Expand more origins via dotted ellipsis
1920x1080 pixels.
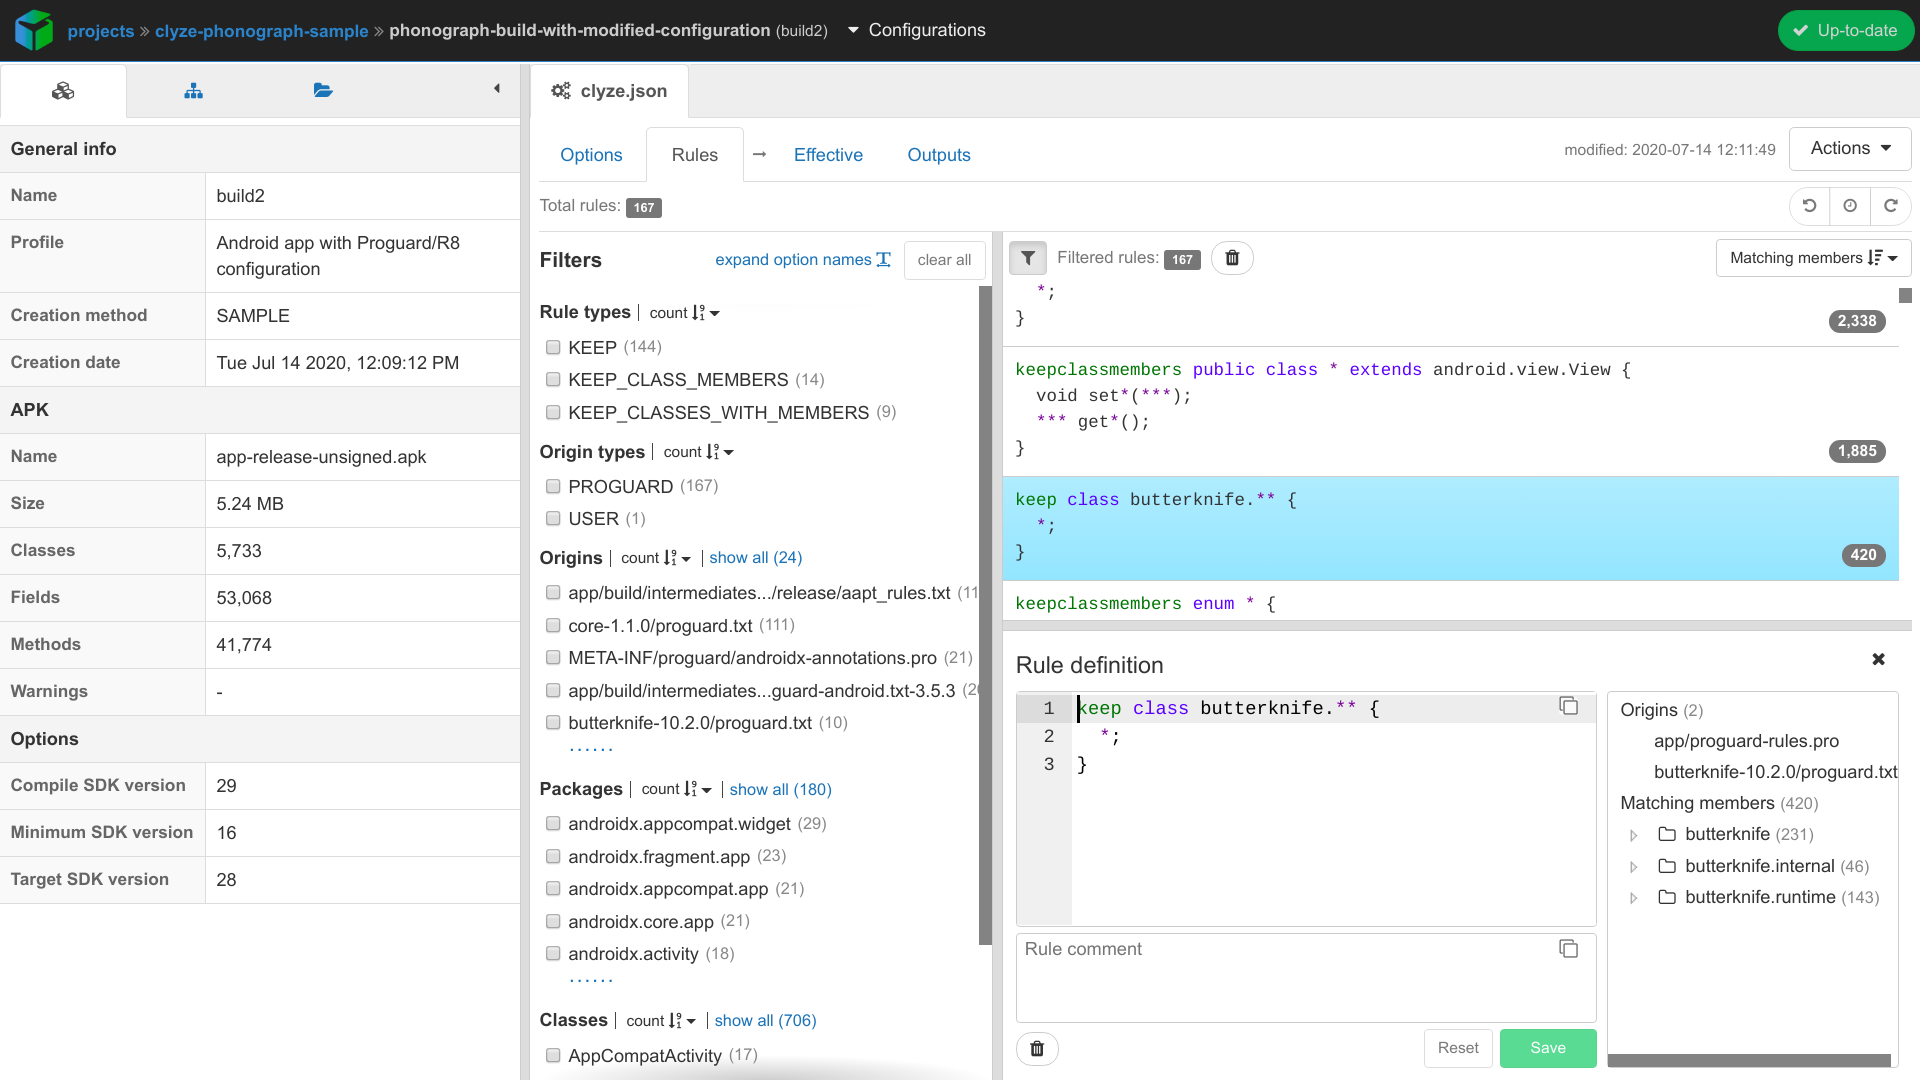591,748
